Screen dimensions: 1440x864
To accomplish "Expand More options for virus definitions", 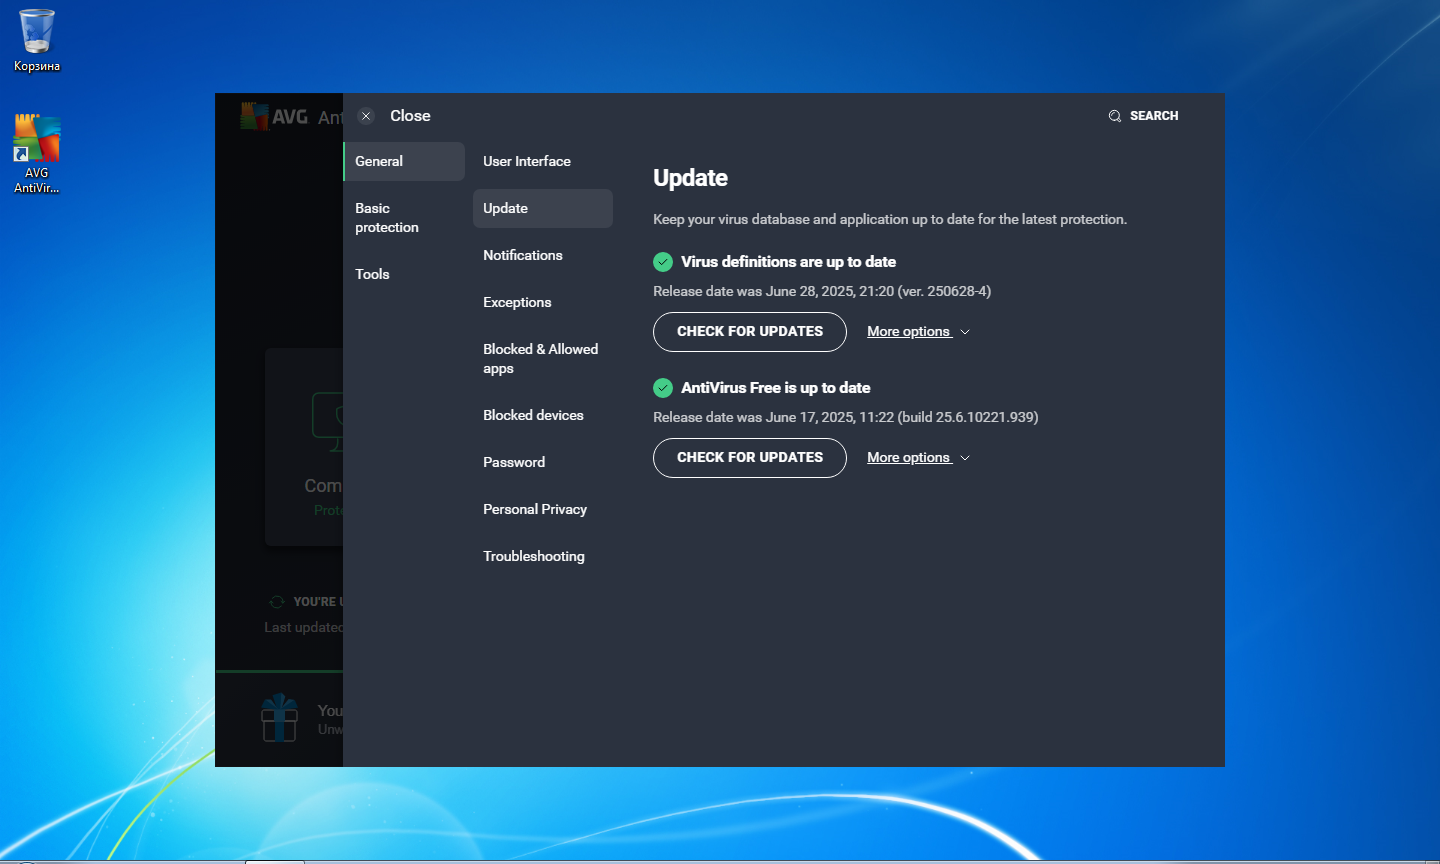I will click(918, 332).
